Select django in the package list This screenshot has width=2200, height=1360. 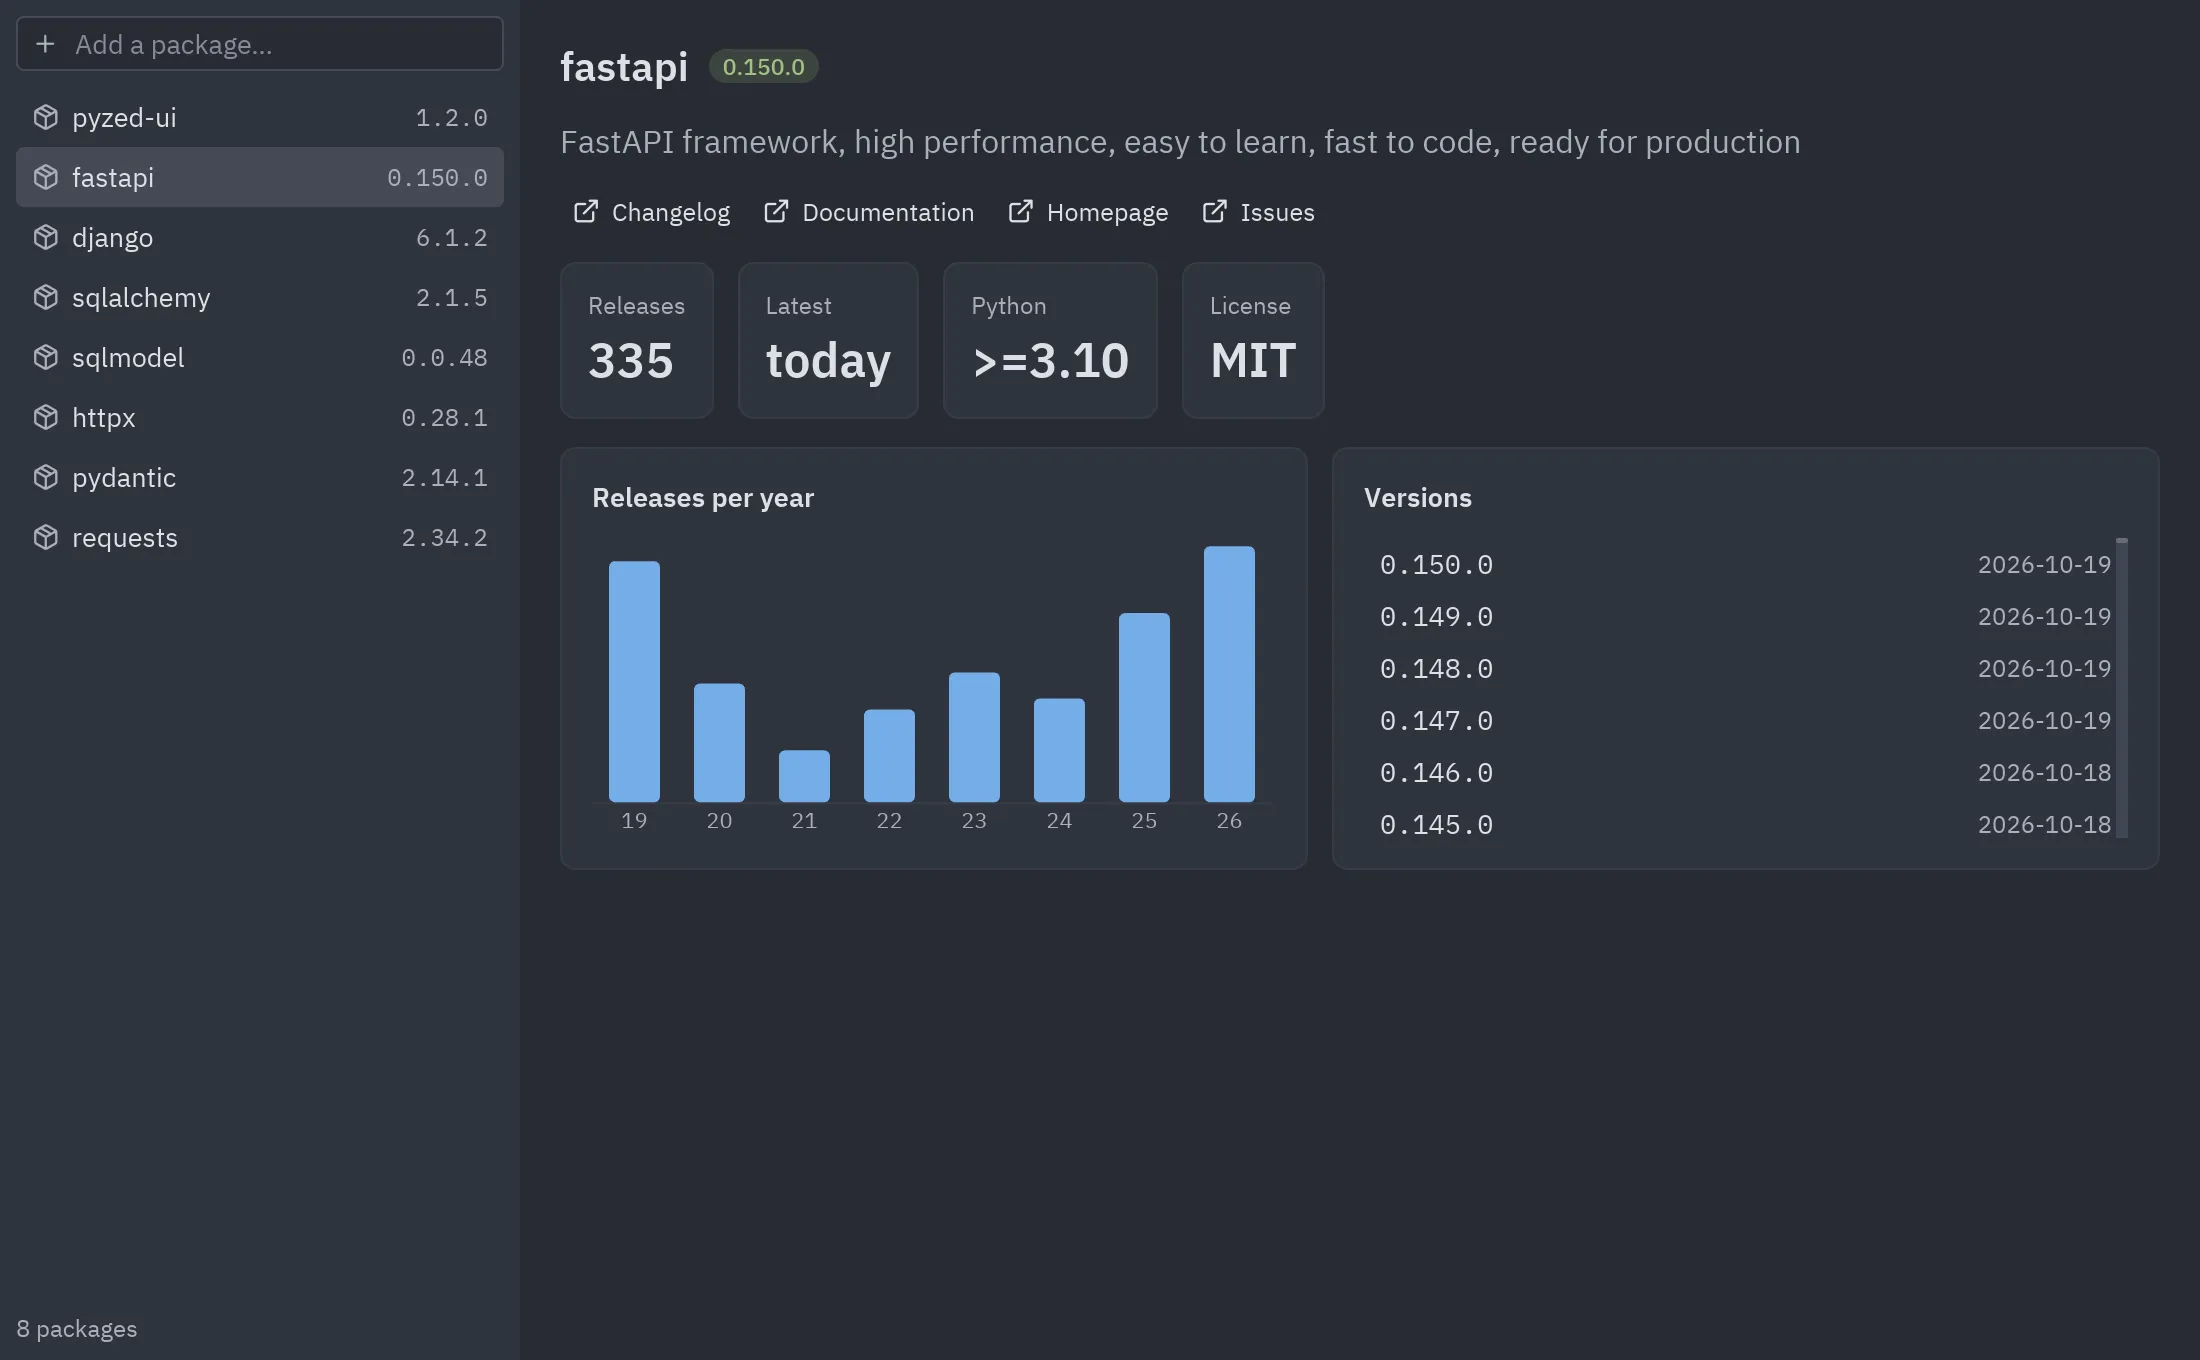(x=260, y=237)
